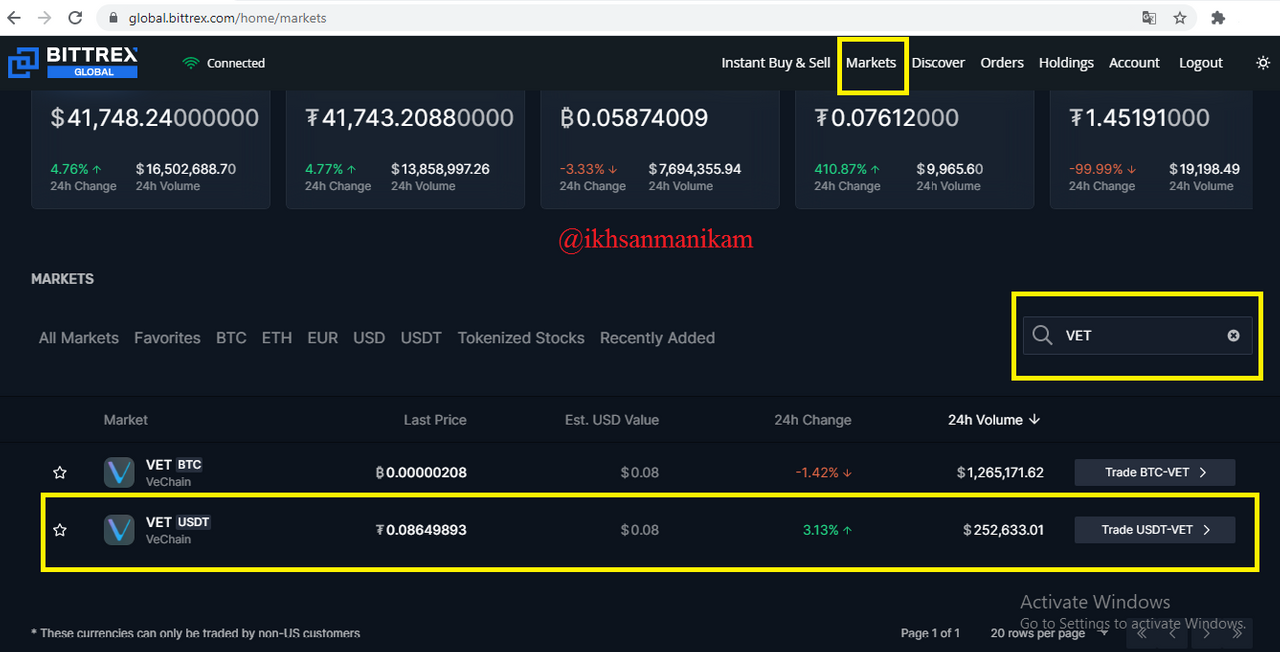Image resolution: width=1280 pixels, height=652 pixels.
Task: Sort by Est. USD Value column header
Action: pyautogui.click(x=612, y=420)
